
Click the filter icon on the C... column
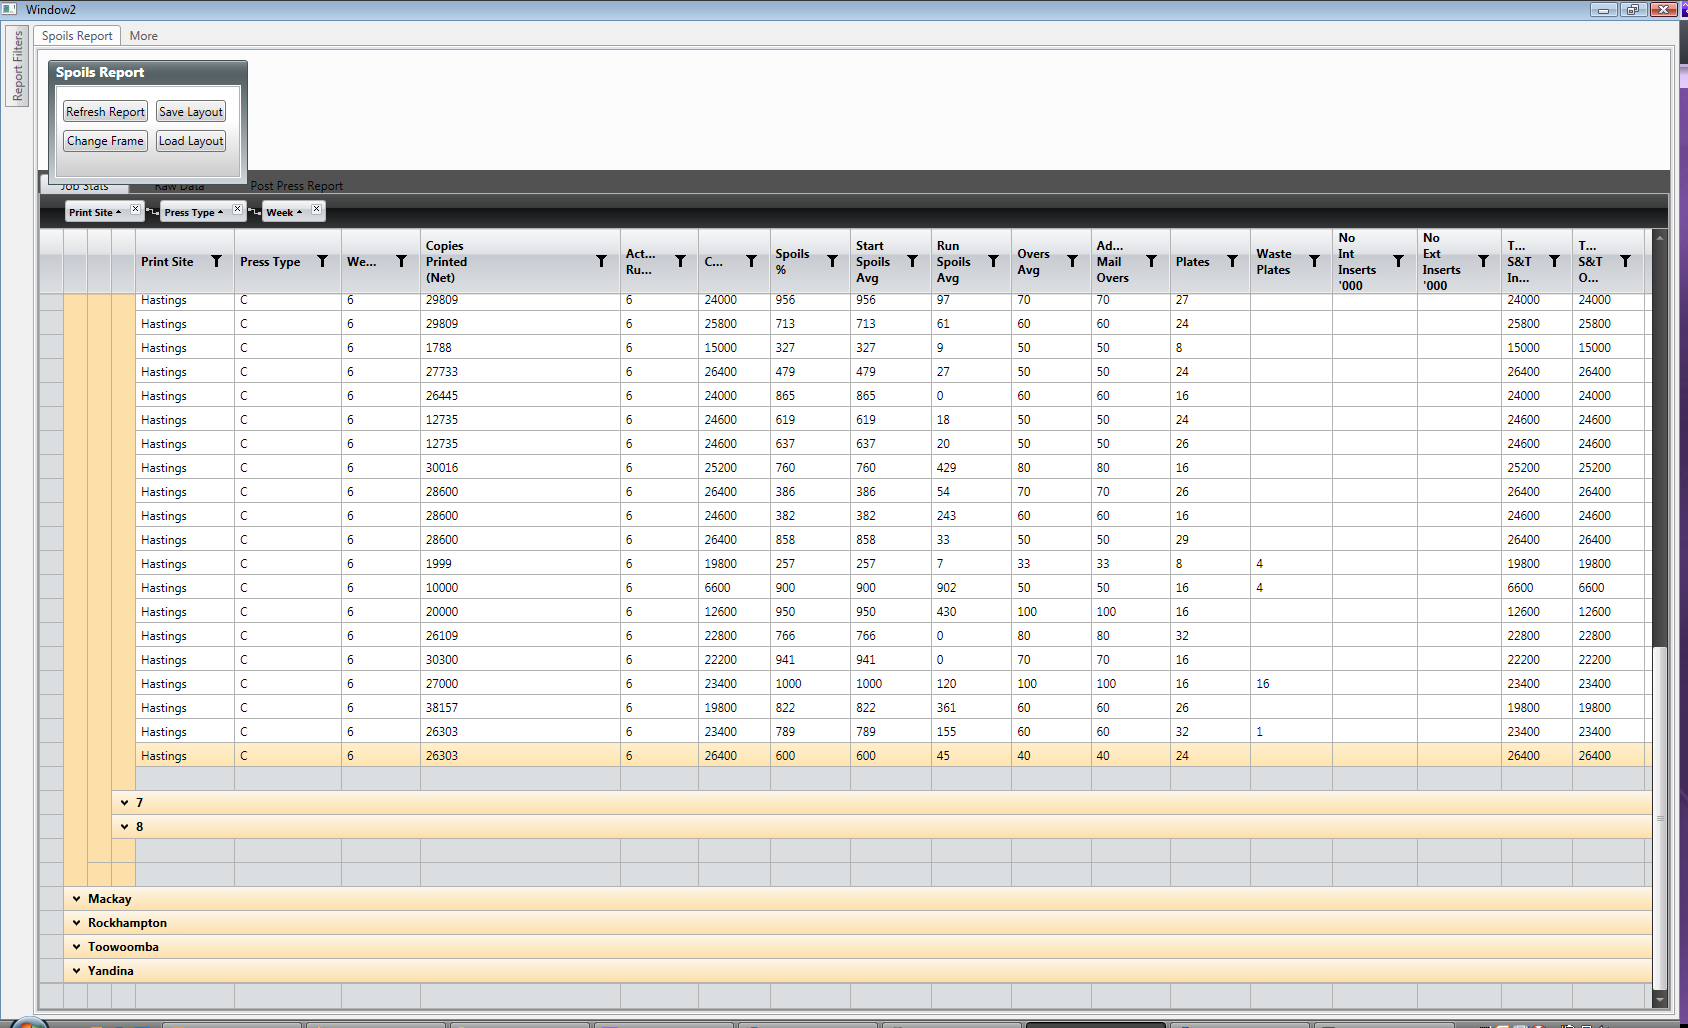click(x=751, y=261)
